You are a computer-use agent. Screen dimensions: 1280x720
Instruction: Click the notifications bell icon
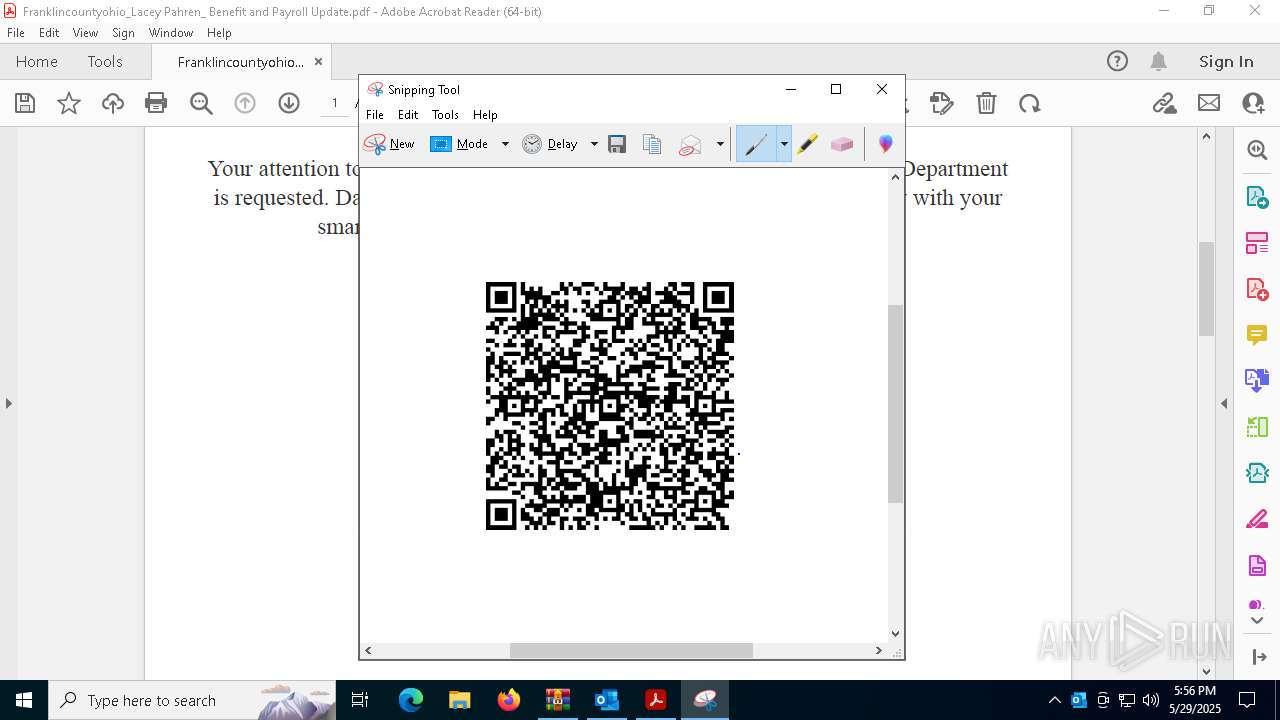[x=1159, y=62]
